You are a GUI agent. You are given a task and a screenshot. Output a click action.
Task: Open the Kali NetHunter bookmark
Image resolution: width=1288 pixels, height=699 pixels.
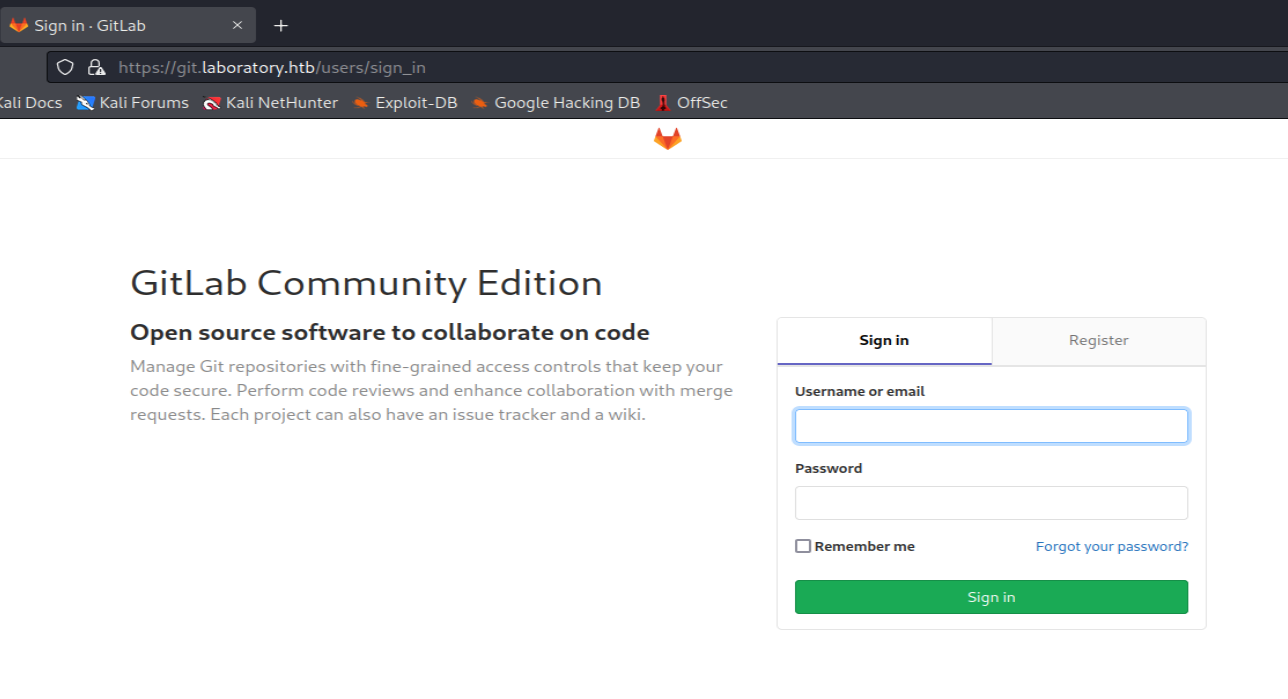coord(270,103)
